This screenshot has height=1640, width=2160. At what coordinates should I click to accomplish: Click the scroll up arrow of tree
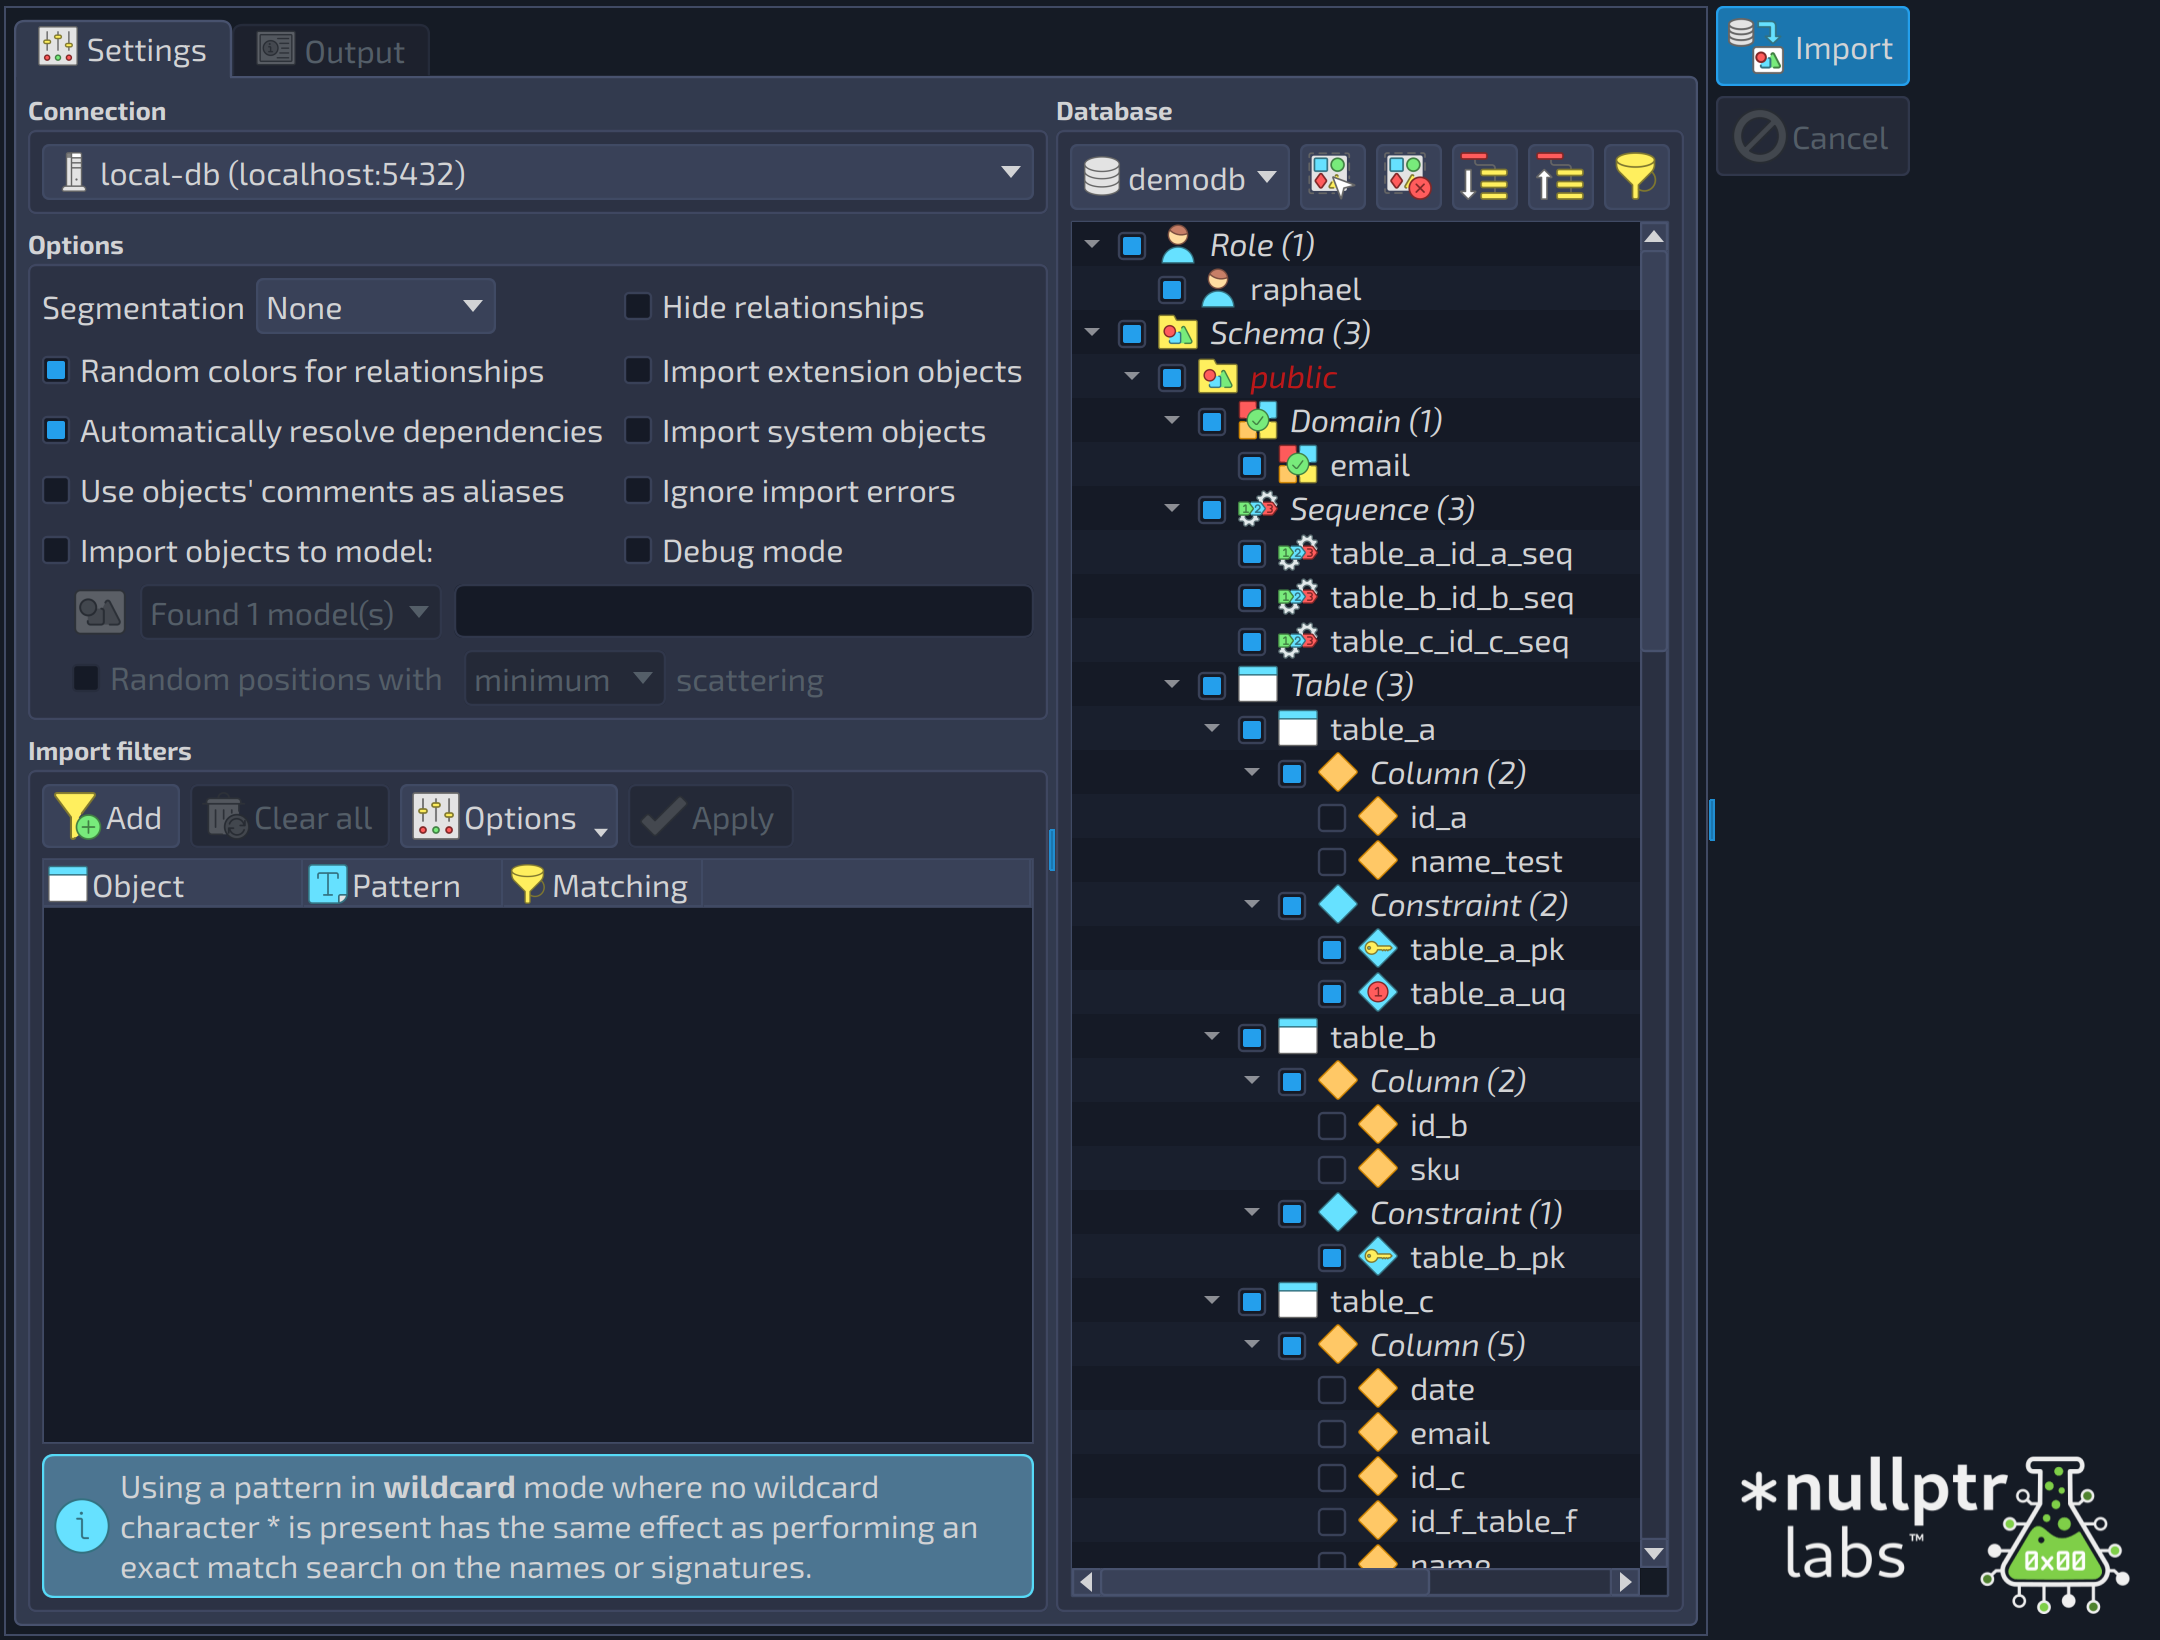pyautogui.click(x=1654, y=237)
